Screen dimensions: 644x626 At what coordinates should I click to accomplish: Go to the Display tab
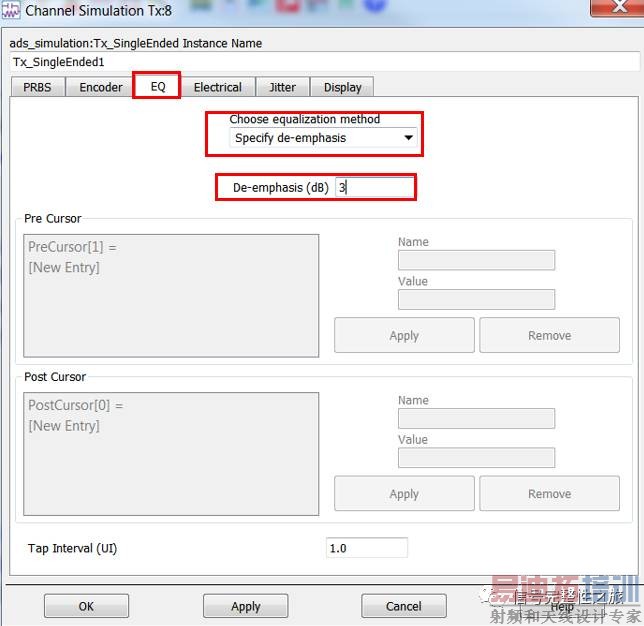click(x=342, y=87)
